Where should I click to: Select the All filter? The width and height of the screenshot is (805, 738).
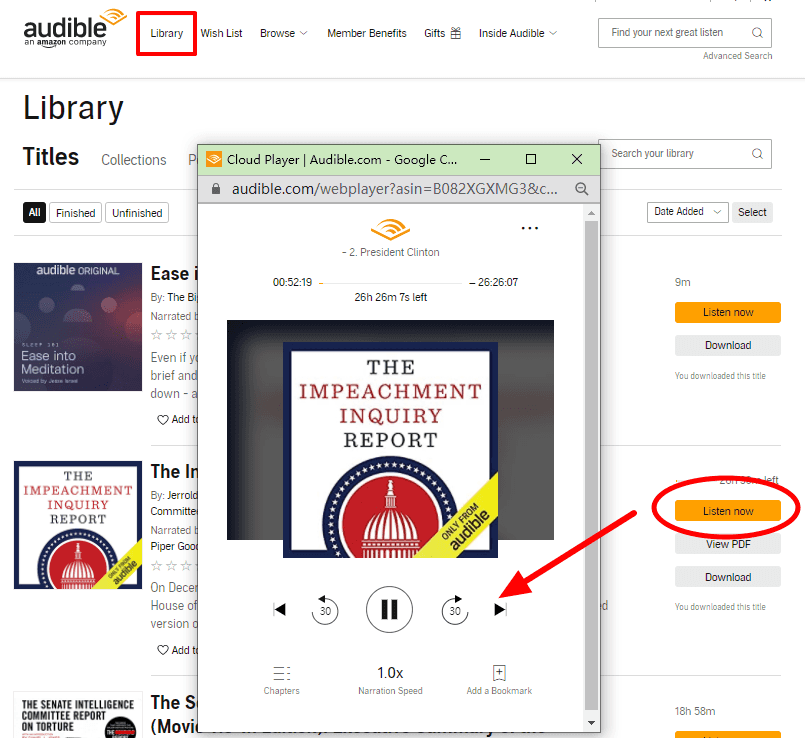point(34,213)
